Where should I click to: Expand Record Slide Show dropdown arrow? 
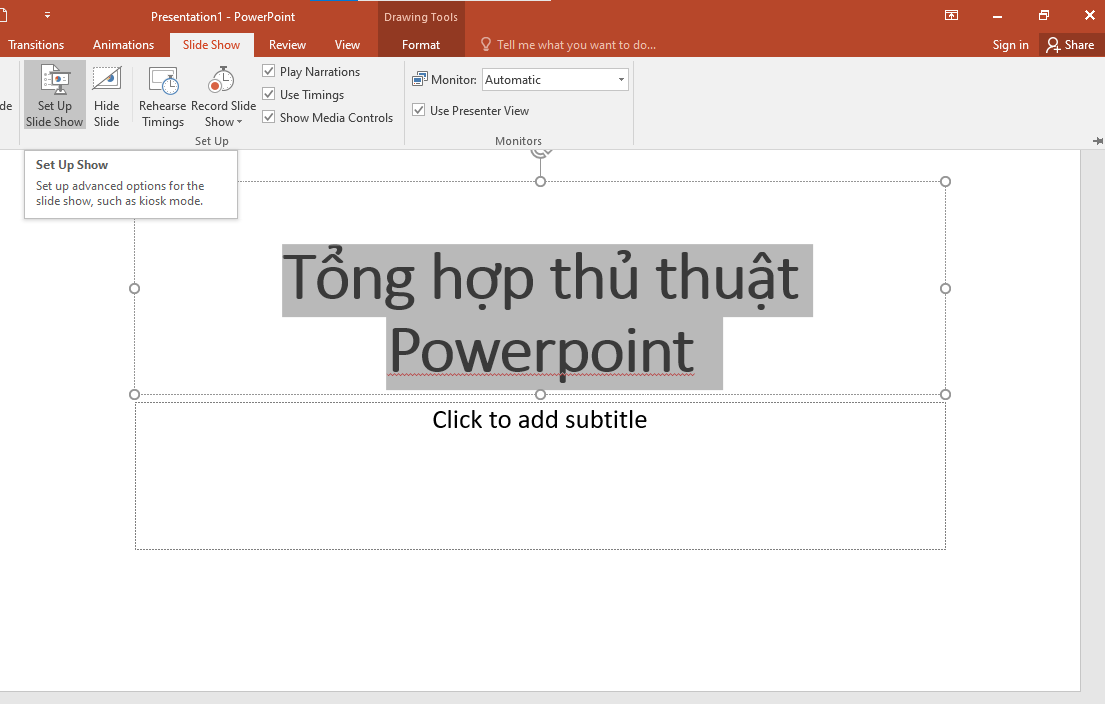click(x=240, y=122)
